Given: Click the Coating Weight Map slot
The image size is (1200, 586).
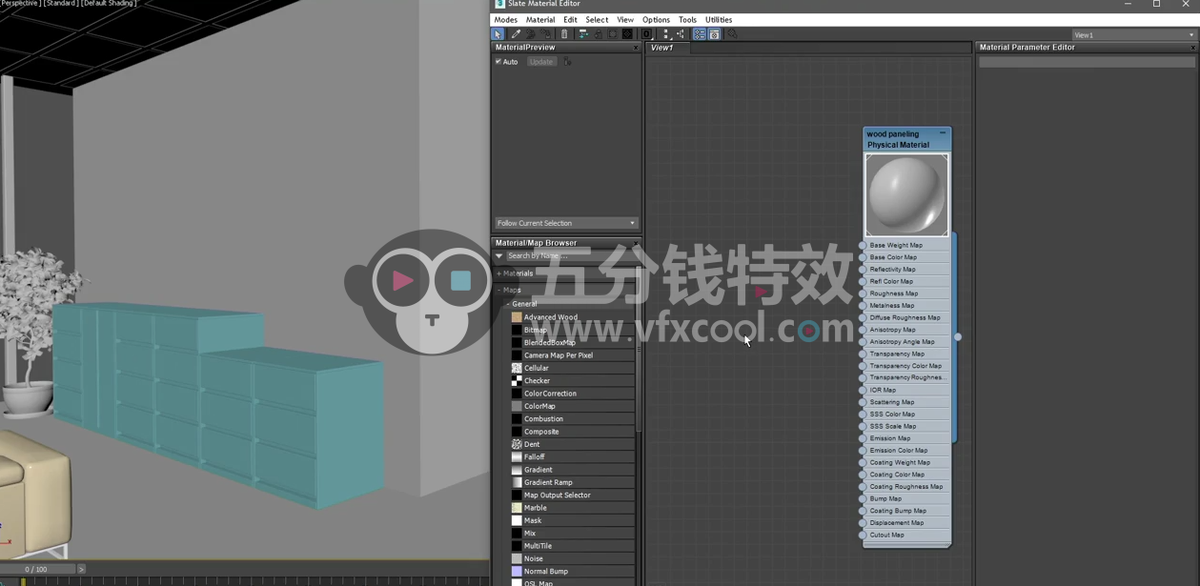Looking at the screenshot, I should point(906,462).
